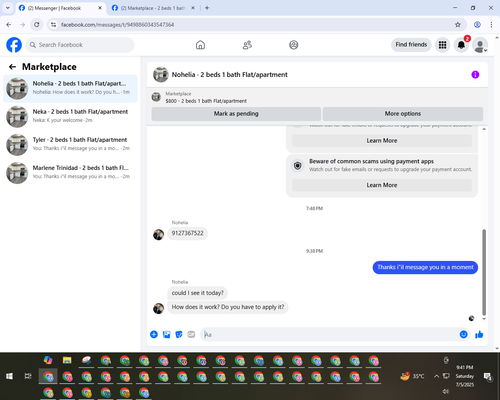Open Chrome three-dot menu
Image resolution: width=500 pixels, height=400 pixels.
click(x=491, y=25)
